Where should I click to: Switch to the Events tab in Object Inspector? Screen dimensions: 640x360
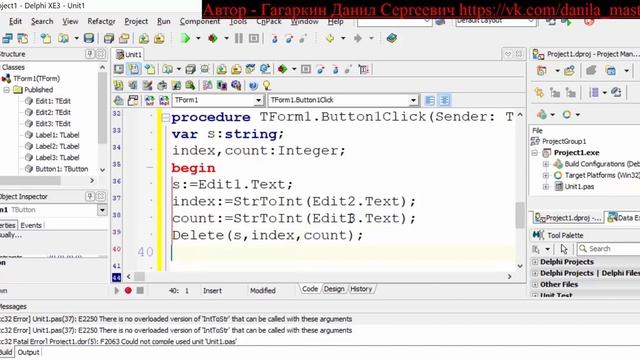[x=31, y=225]
